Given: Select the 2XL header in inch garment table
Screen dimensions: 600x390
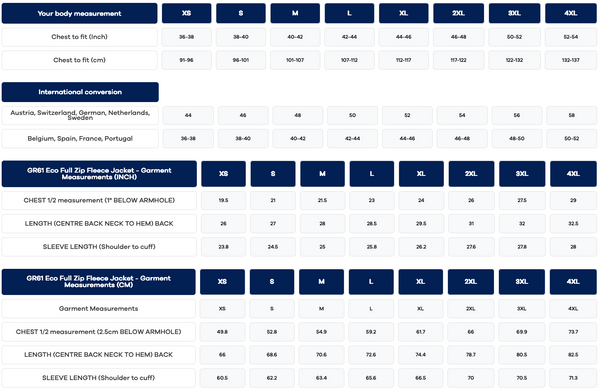Looking at the screenshot, I should tap(471, 174).
